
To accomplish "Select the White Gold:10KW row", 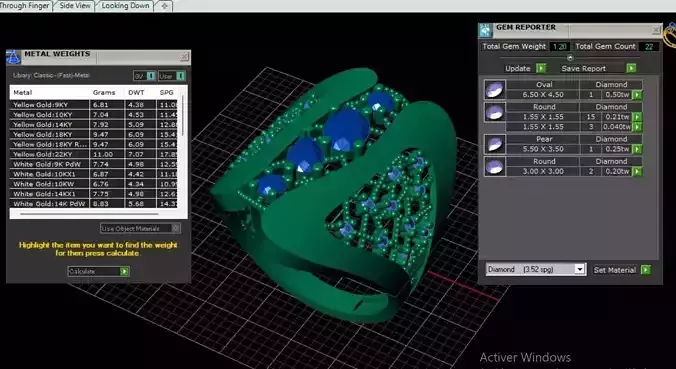I will click(94, 184).
